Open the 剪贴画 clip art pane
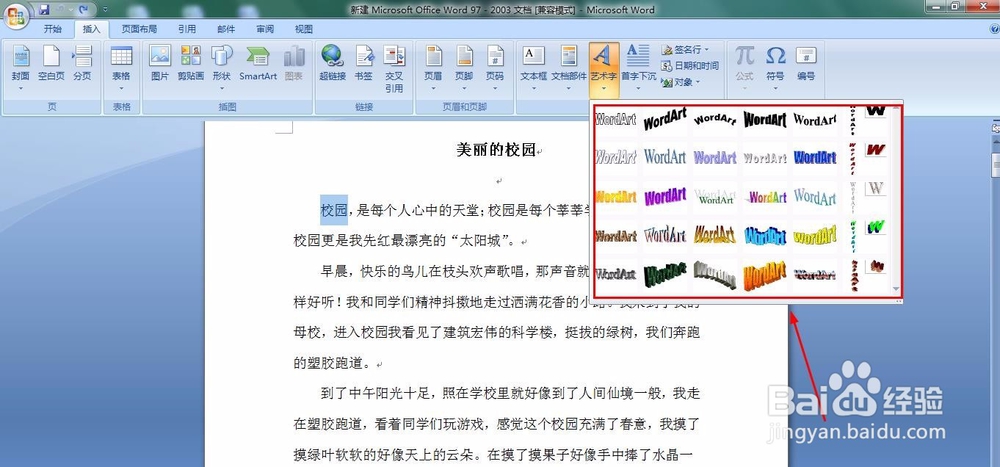This screenshot has width=1000, height=467. point(191,64)
